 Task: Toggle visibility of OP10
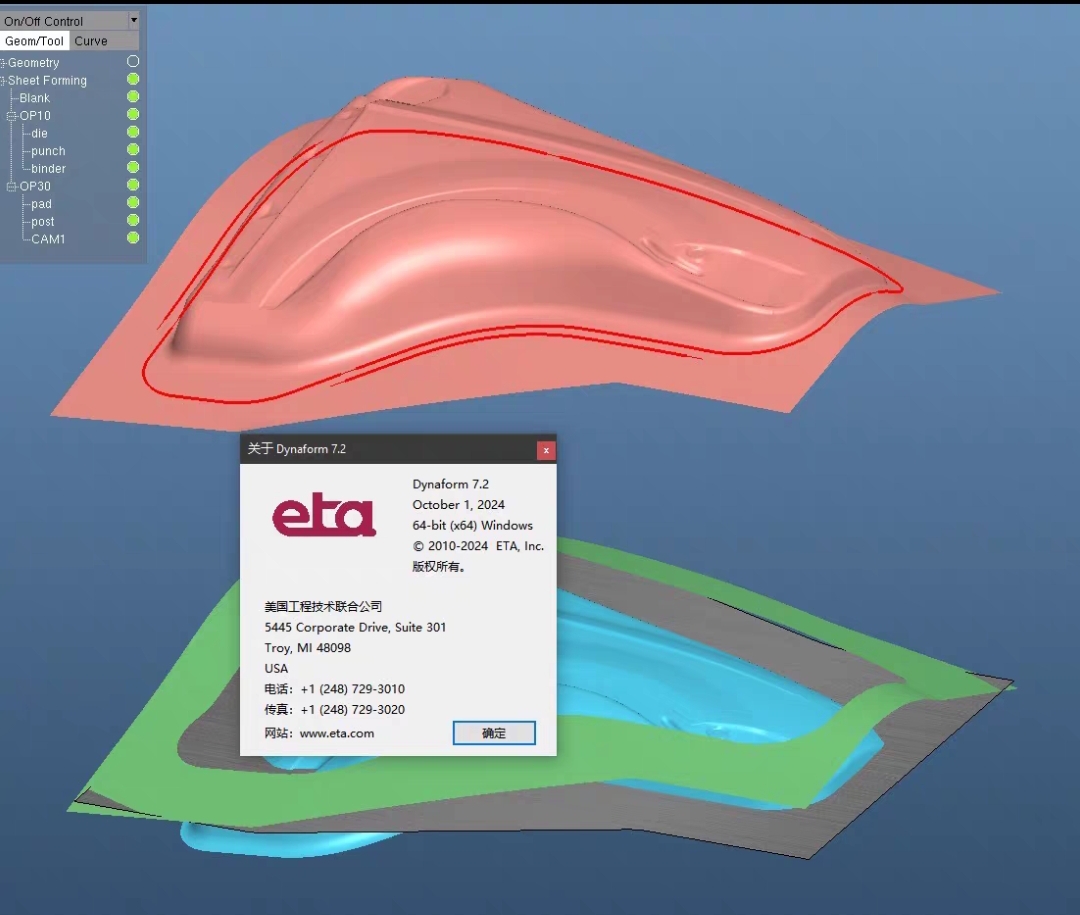[x=133, y=114]
